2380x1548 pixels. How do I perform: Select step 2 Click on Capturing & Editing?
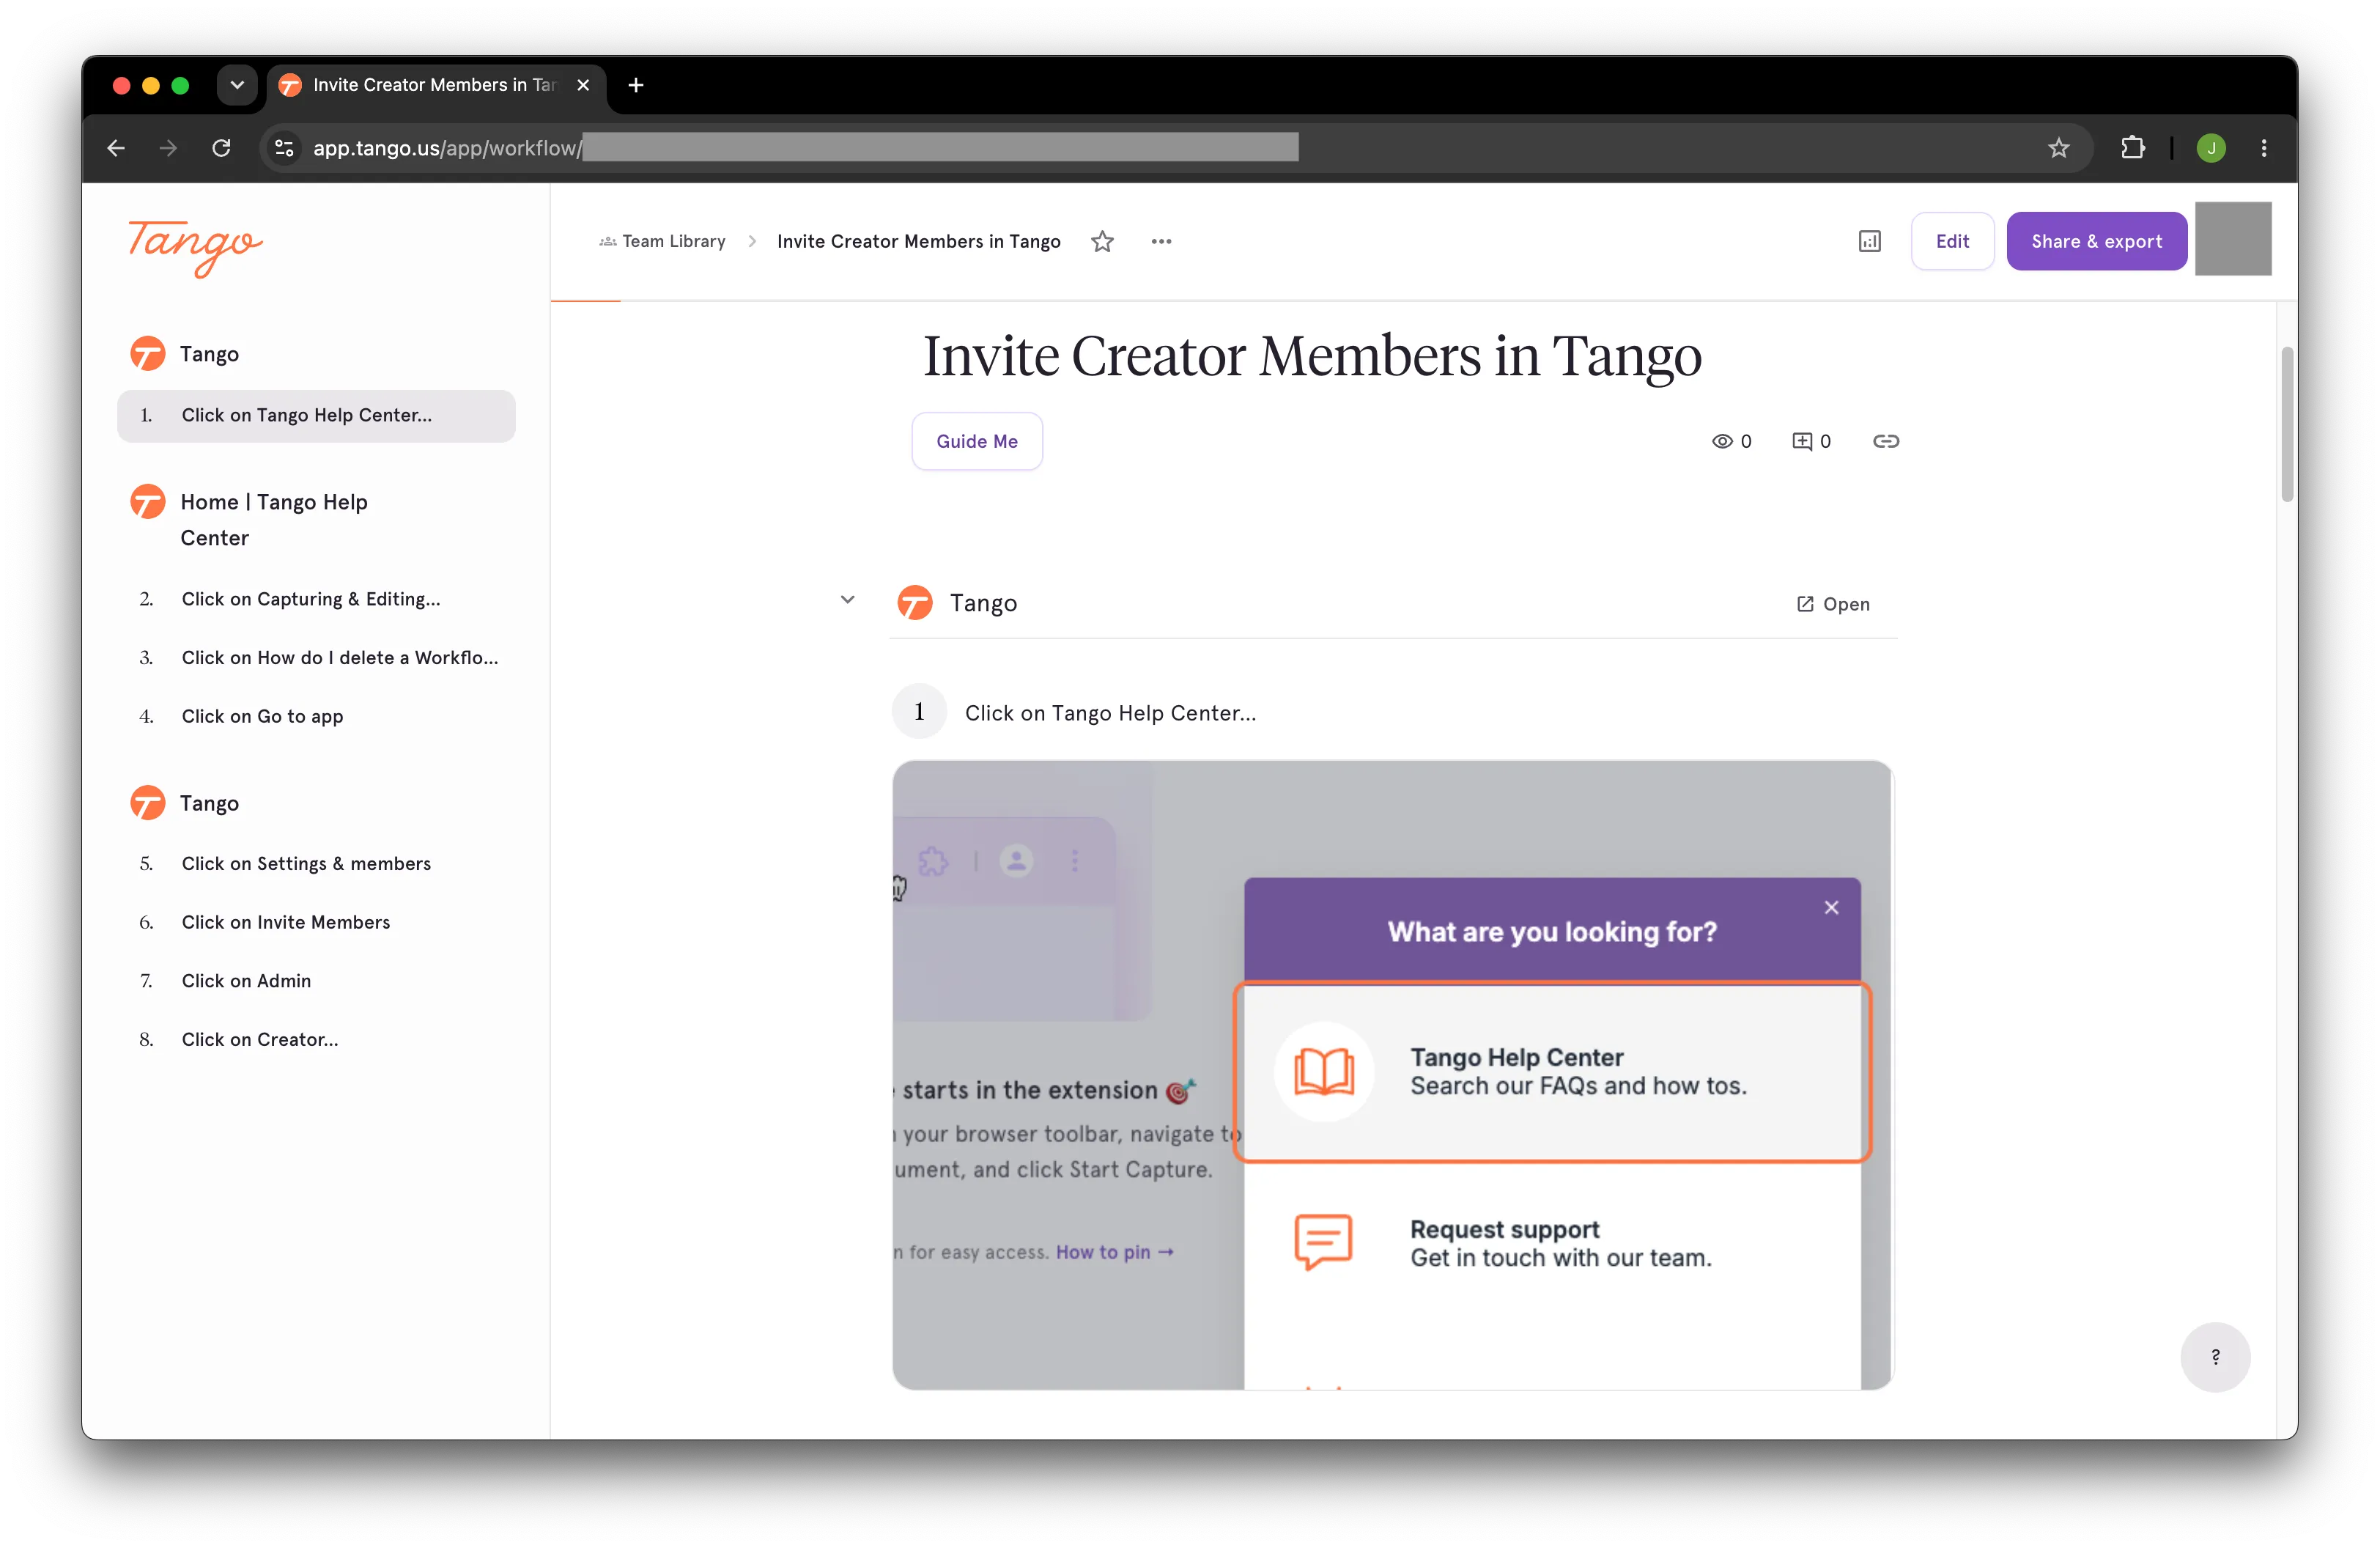316,599
